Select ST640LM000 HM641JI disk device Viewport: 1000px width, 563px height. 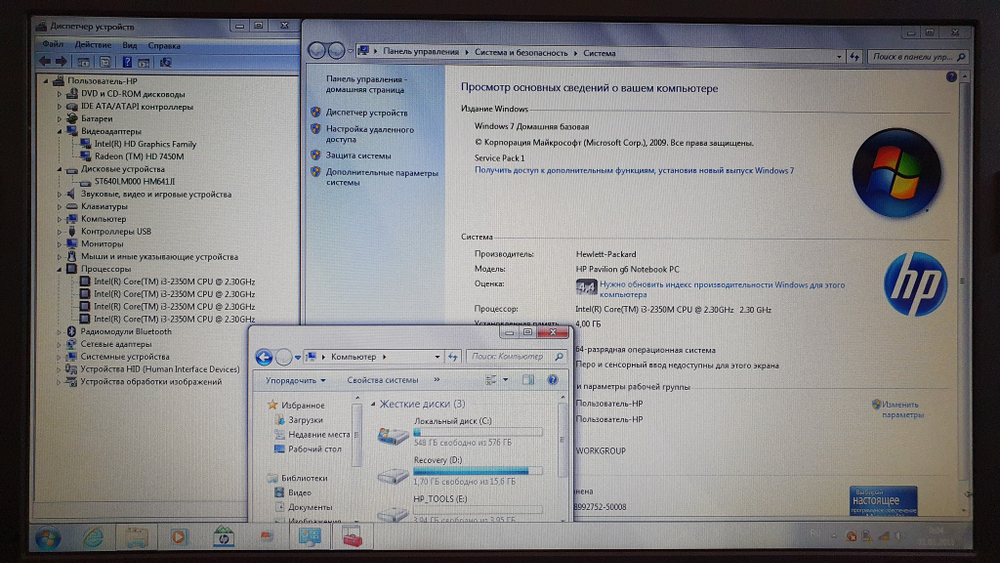135,181
